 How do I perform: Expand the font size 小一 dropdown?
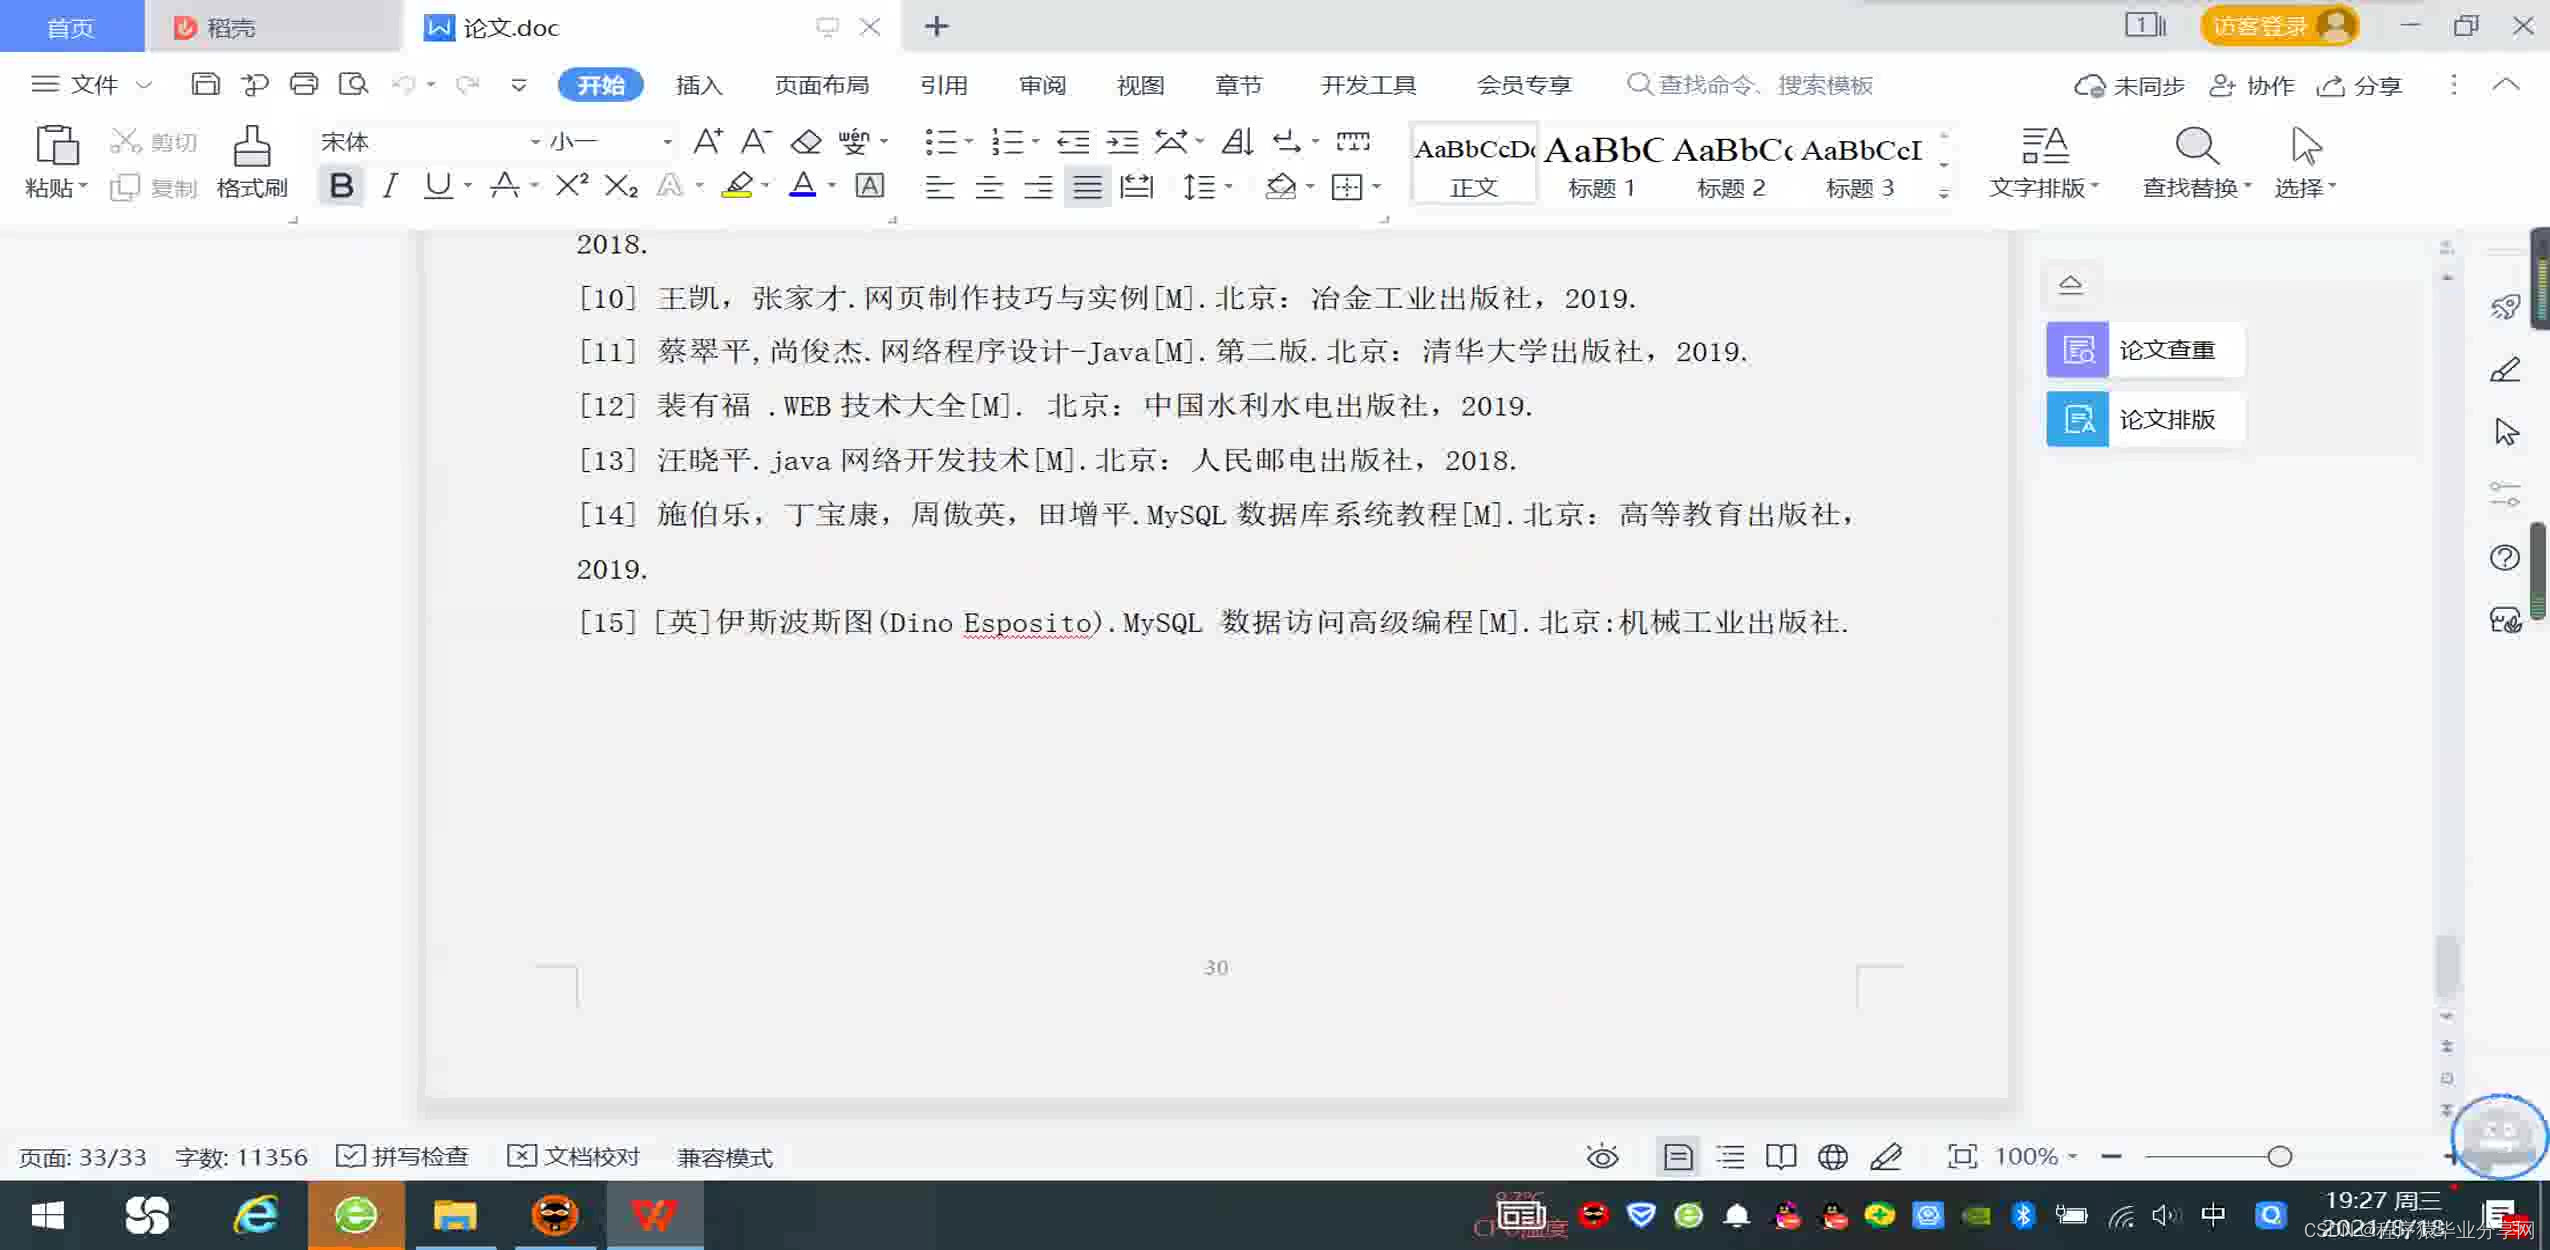667,142
